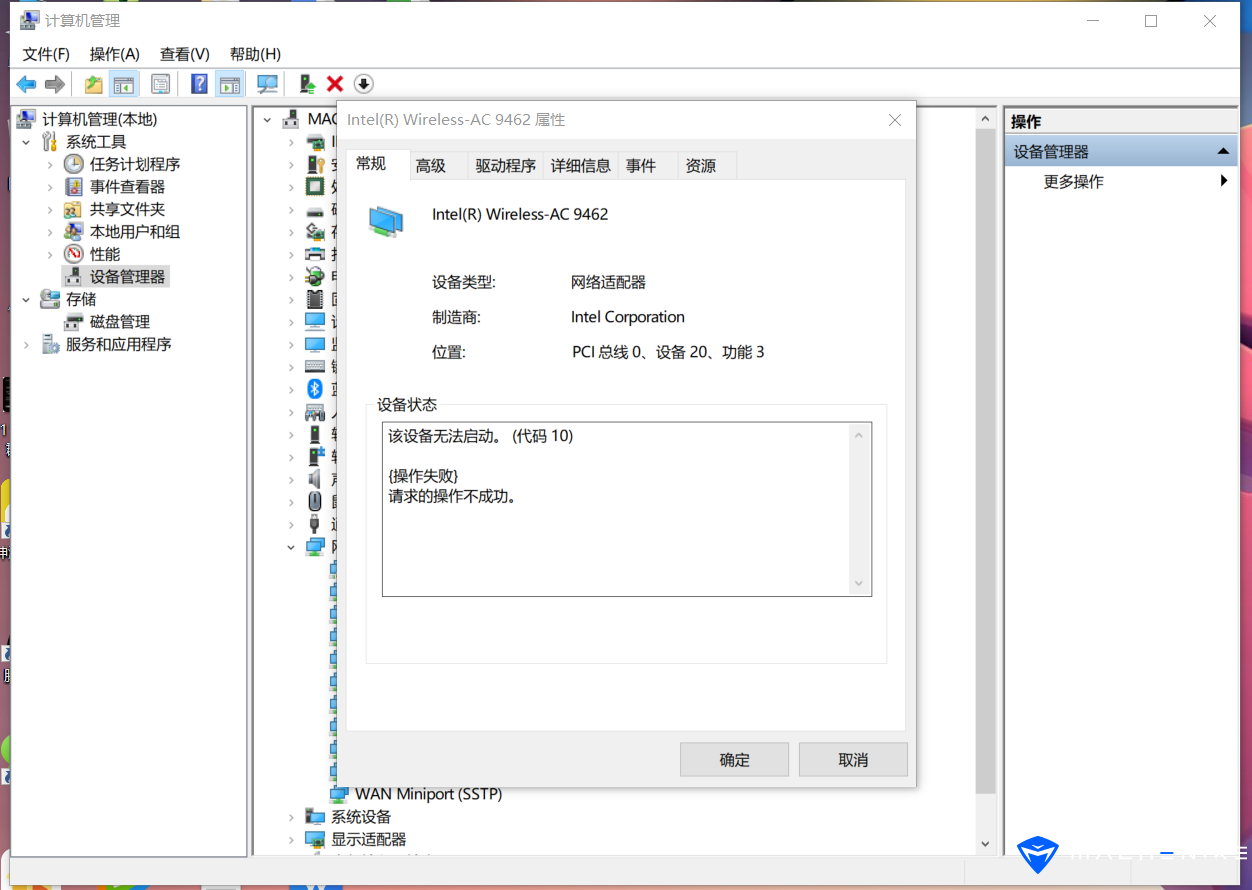Expand the 共享文件夹 node
The image size is (1252, 890).
pyautogui.click(x=50, y=209)
